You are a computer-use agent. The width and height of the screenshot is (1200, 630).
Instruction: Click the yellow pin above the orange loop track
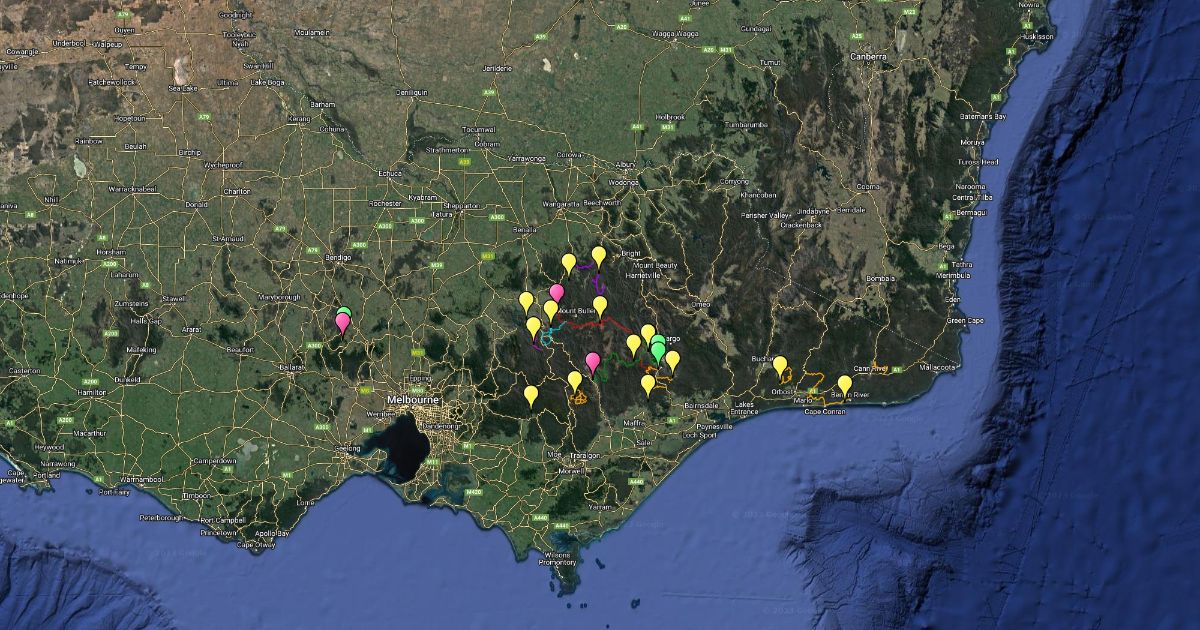pos(575,381)
